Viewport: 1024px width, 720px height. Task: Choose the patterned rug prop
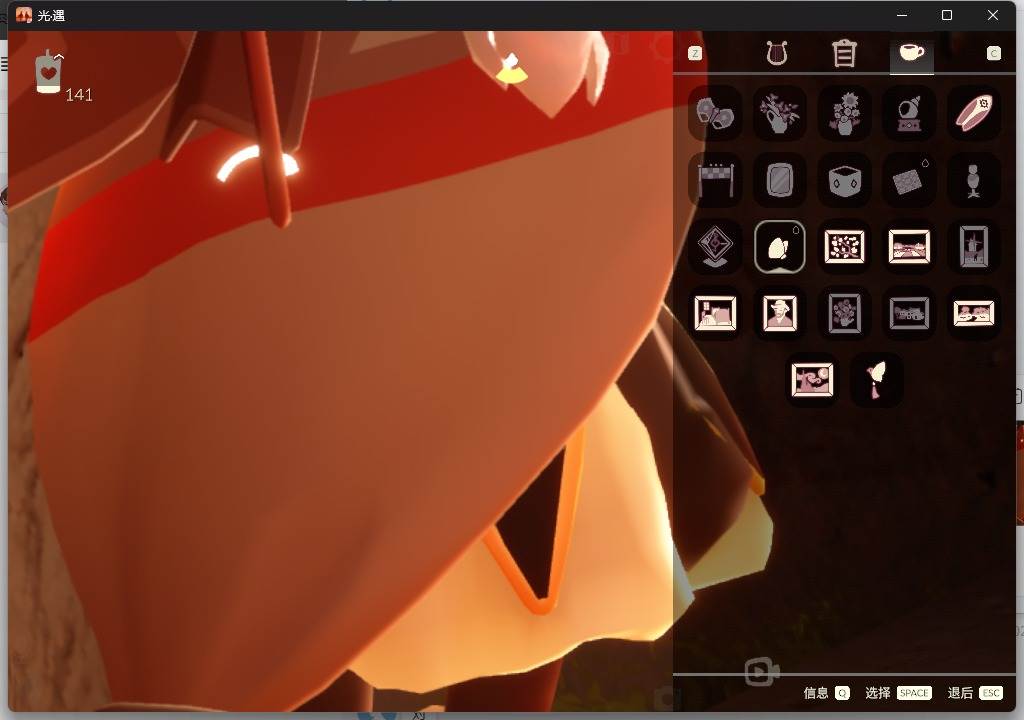(909, 180)
